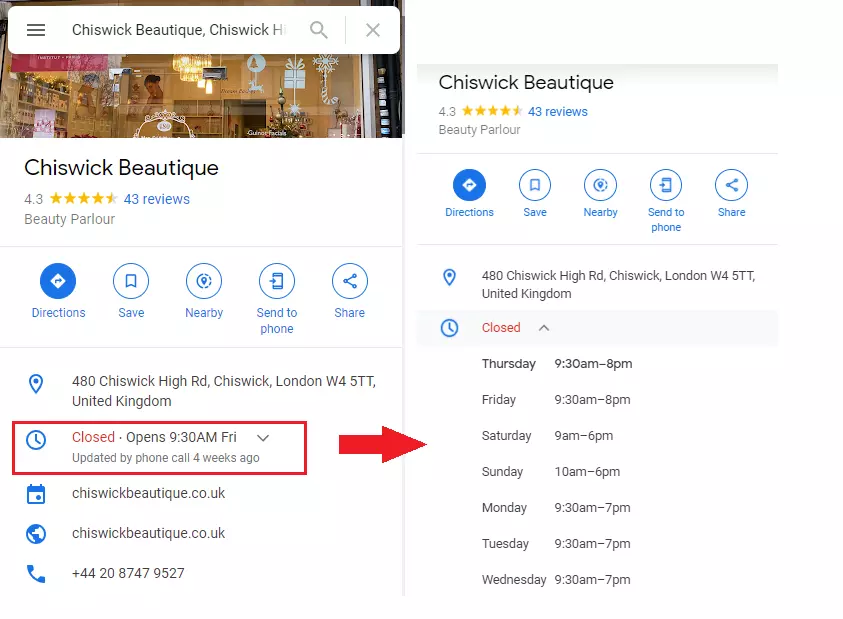This screenshot has width=843, height=619.
Task: Click the phone handset icon
Action: 36,574
